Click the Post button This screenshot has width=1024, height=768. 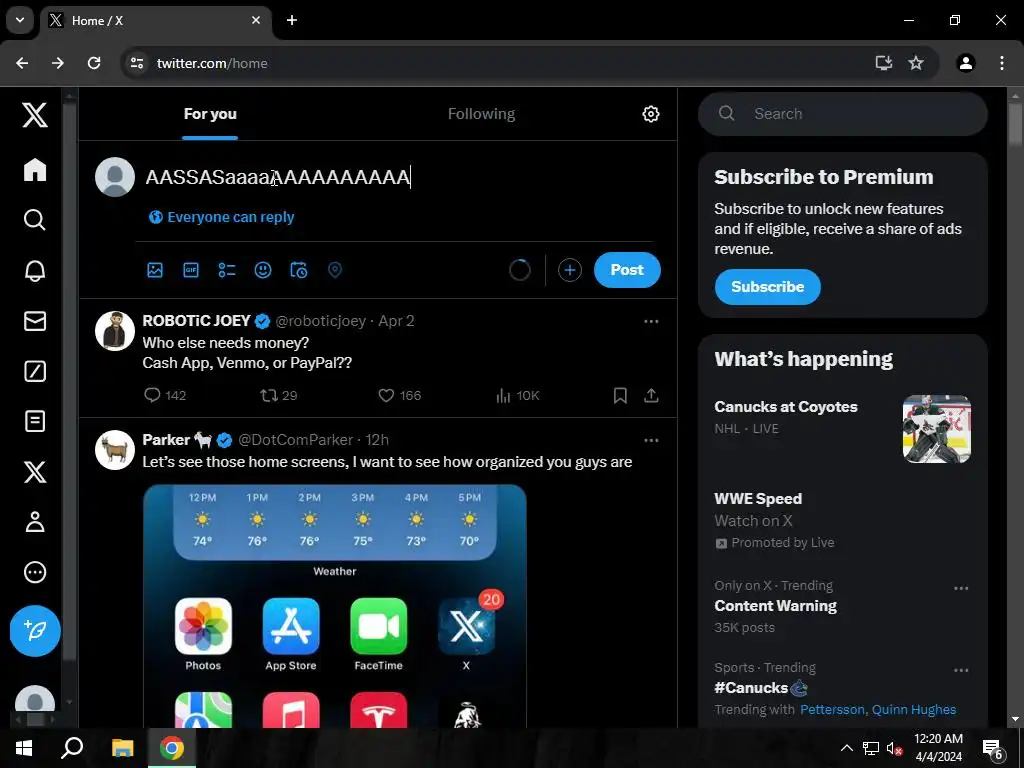627,270
